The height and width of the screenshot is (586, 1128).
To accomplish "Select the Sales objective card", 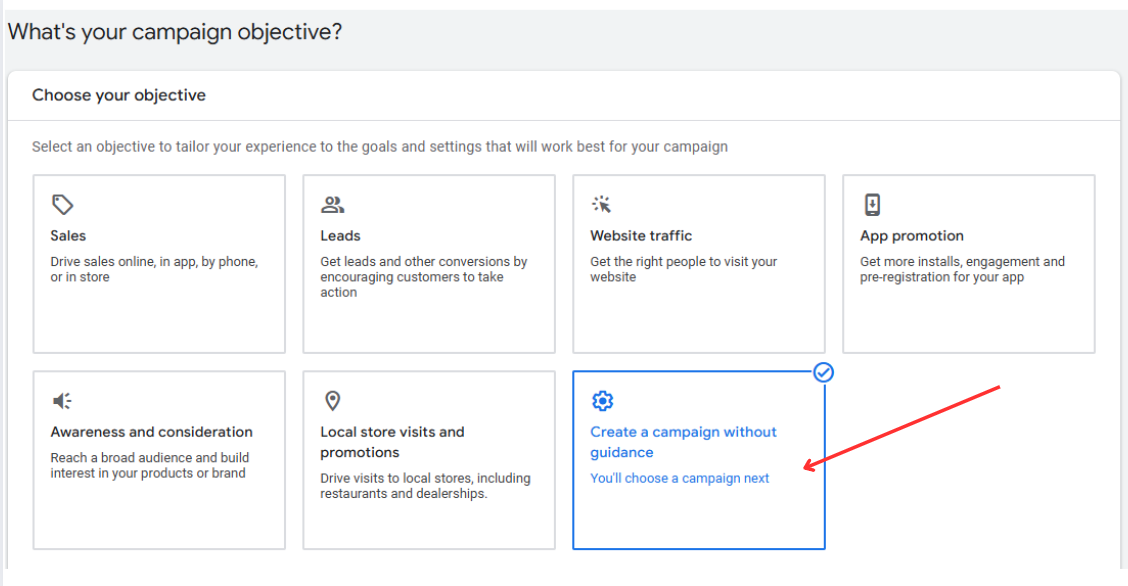I will (x=159, y=264).
